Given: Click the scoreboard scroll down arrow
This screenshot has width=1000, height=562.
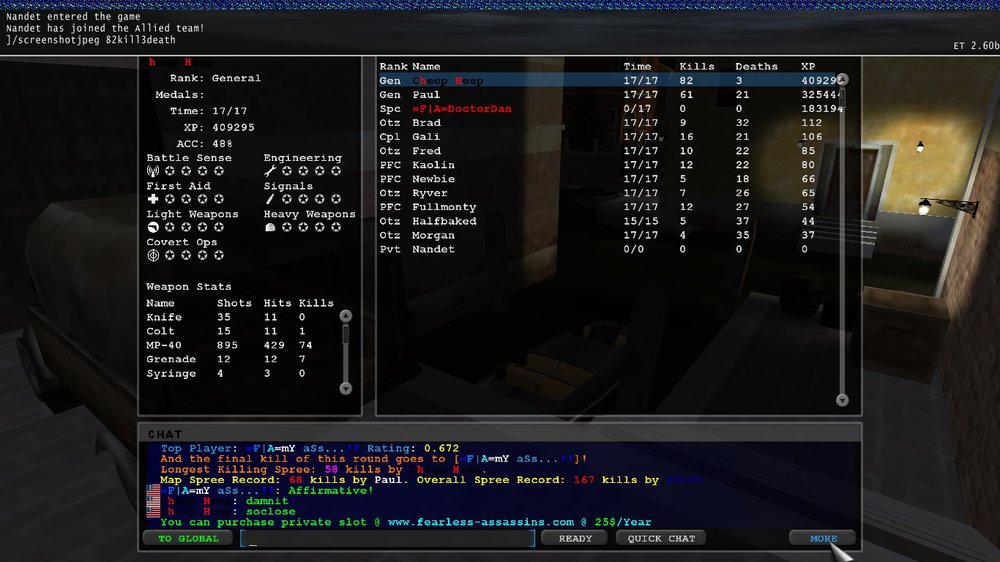Looking at the screenshot, I should [842, 400].
